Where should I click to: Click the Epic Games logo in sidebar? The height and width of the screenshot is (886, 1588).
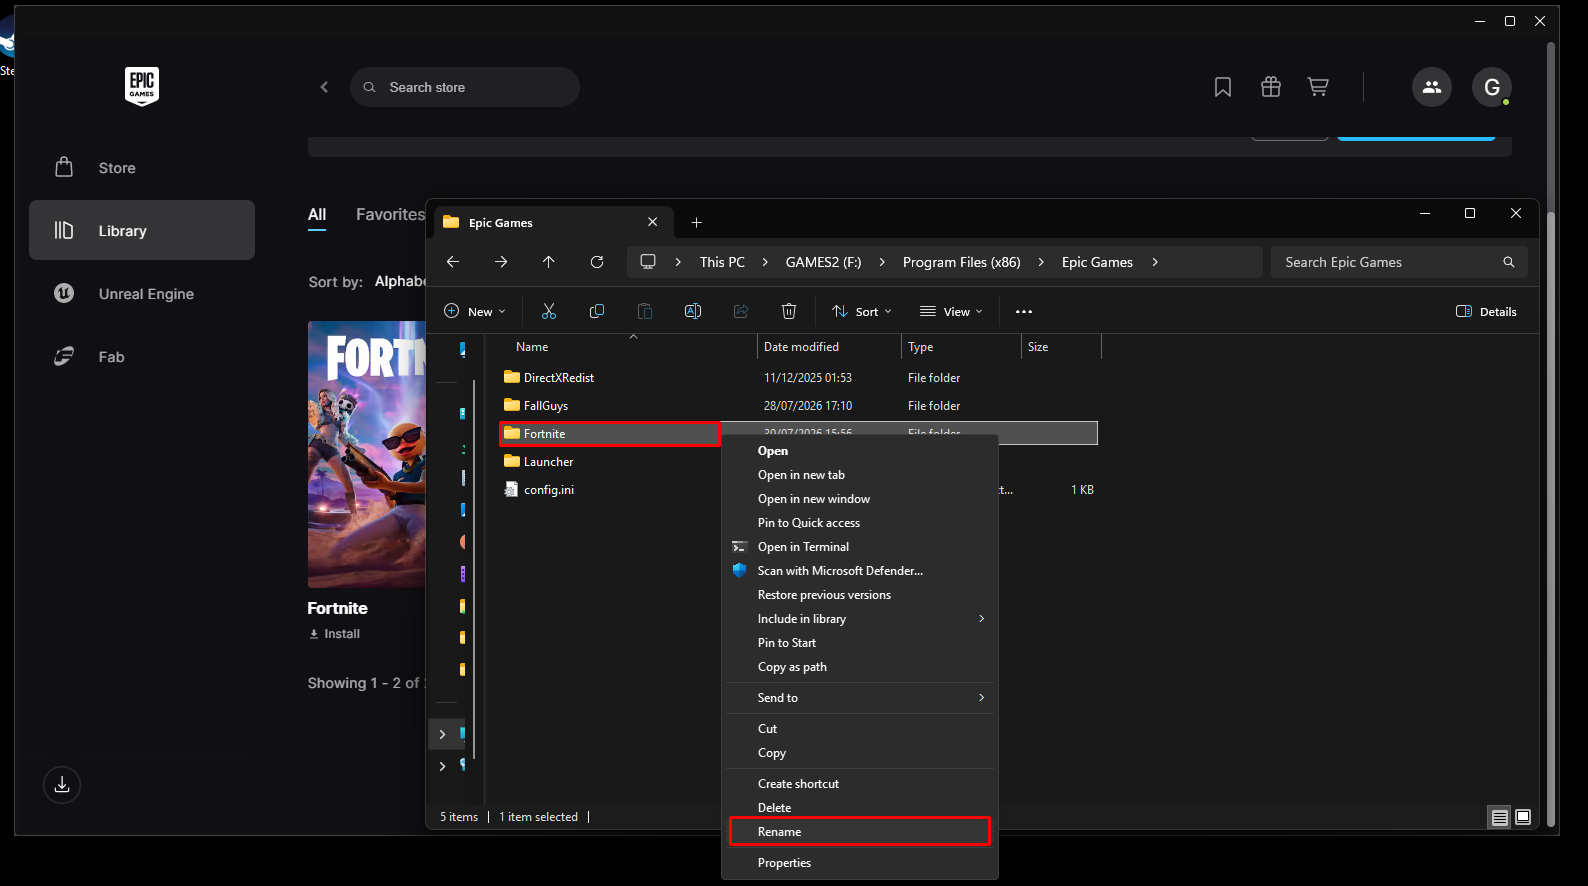142,86
